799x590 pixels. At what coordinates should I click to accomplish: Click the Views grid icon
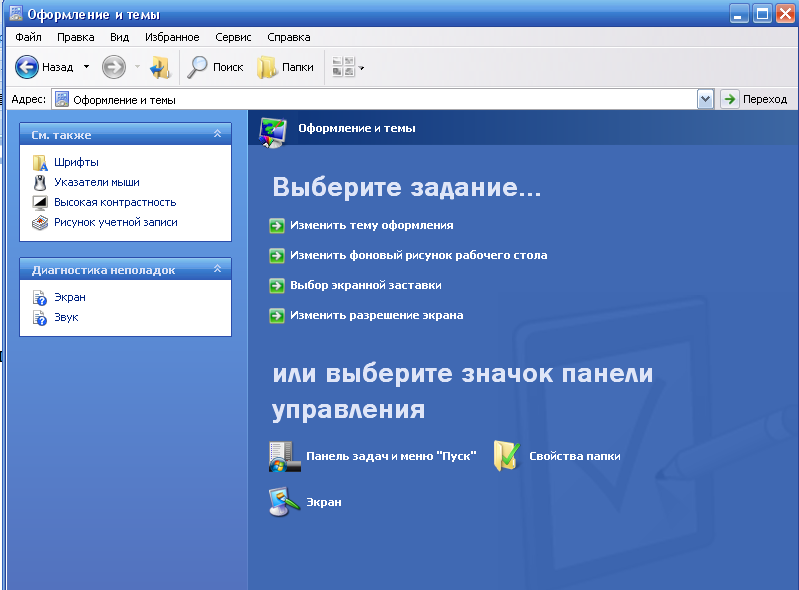(343, 67)
